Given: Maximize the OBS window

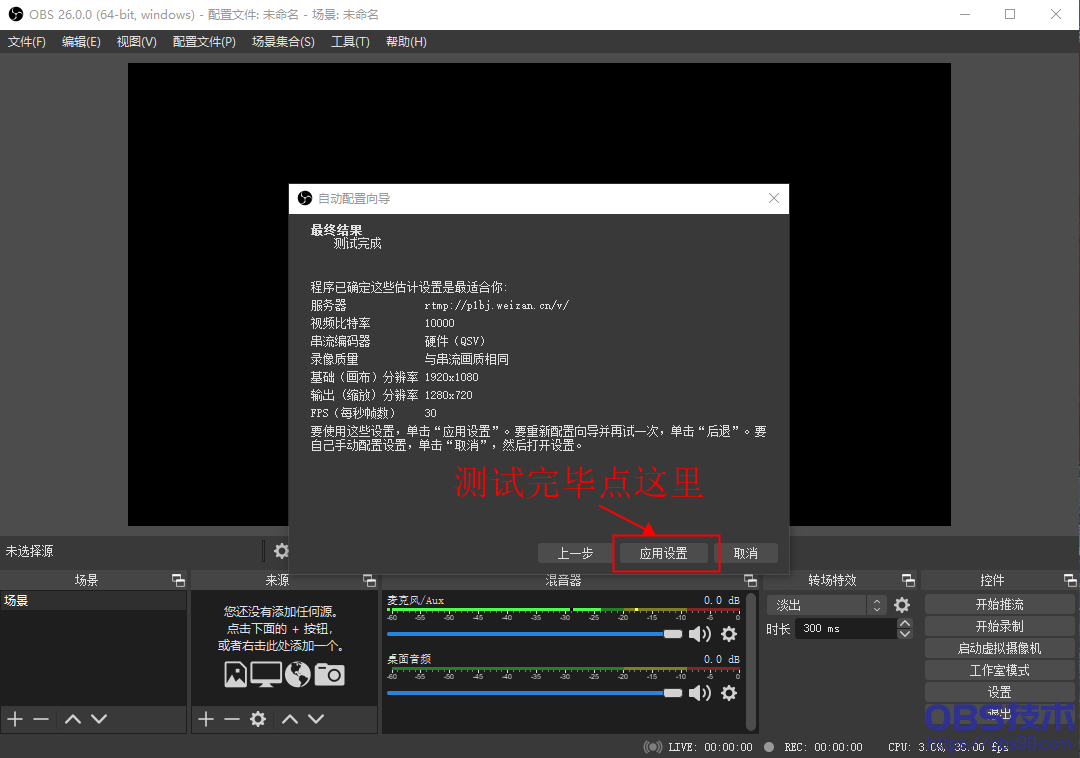Looking at the screenshot, I should tap(1010, 14).
